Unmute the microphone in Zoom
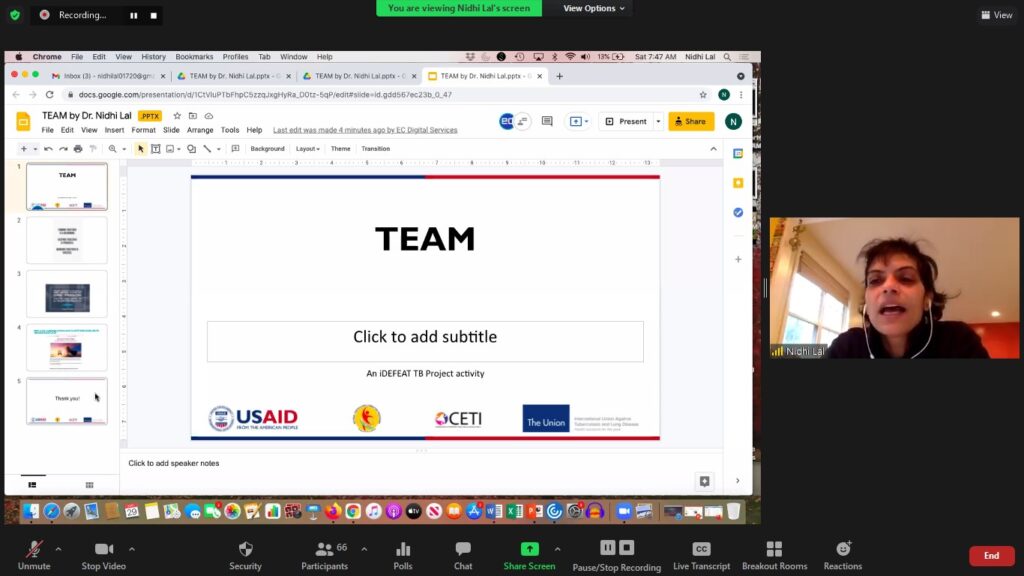Image resolution: width=1024 pixels, height=576 pixels. (x=34, y=550)
